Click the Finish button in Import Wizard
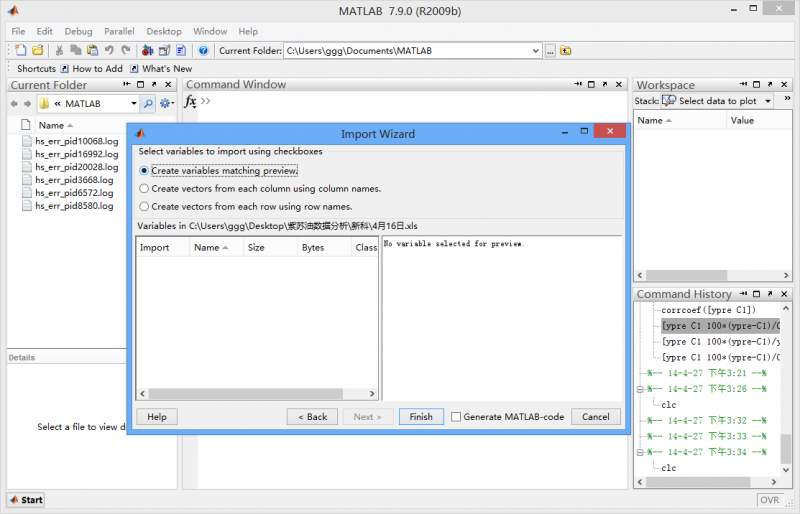The width and height of the screenshot is (800, 514). (x=421, y=417)
